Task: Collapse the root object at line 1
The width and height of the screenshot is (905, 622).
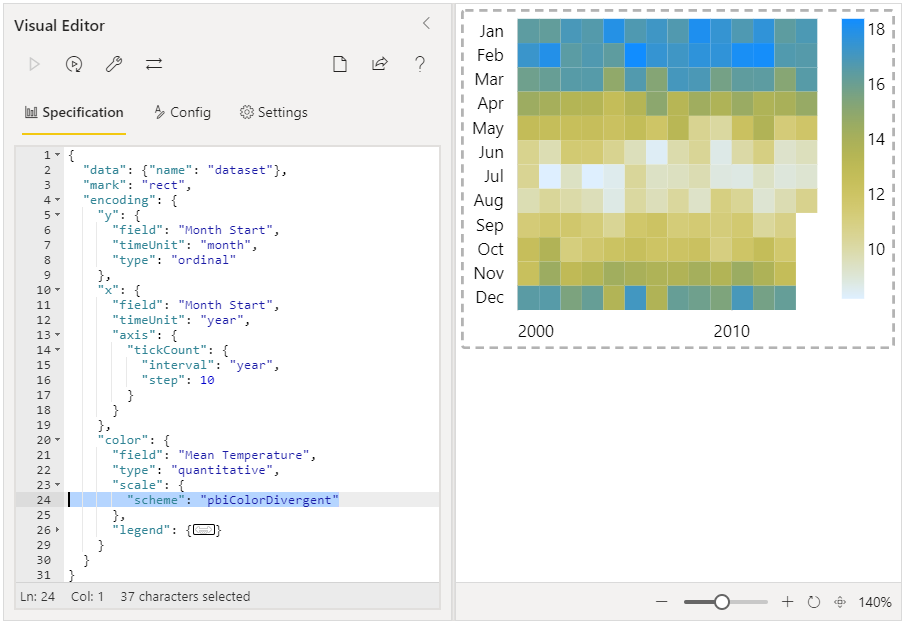Action: pyautogui.click(x=57, y=155)
